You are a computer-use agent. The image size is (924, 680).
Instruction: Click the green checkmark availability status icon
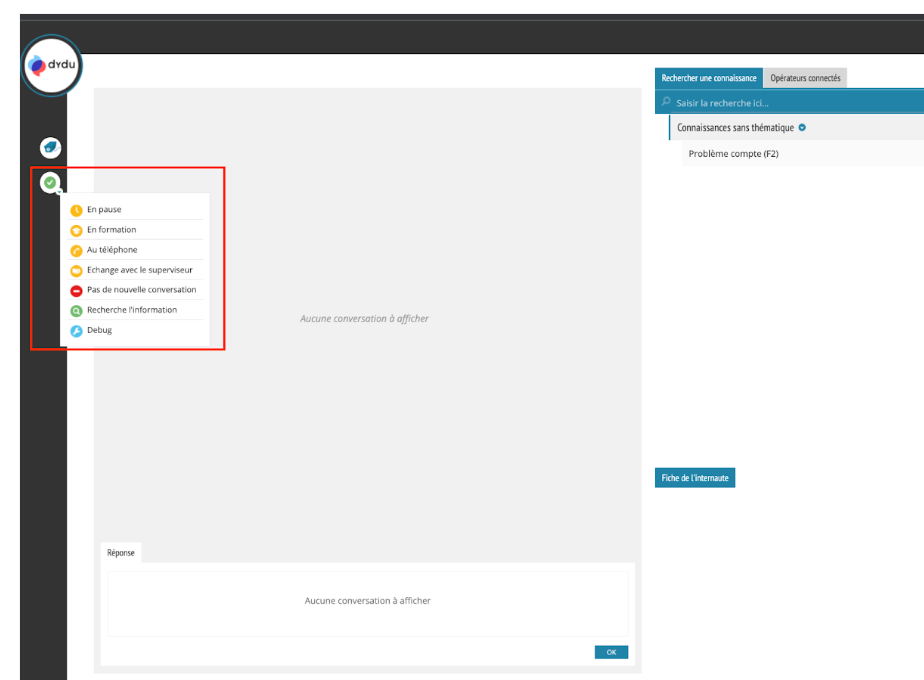coord(50,182)
